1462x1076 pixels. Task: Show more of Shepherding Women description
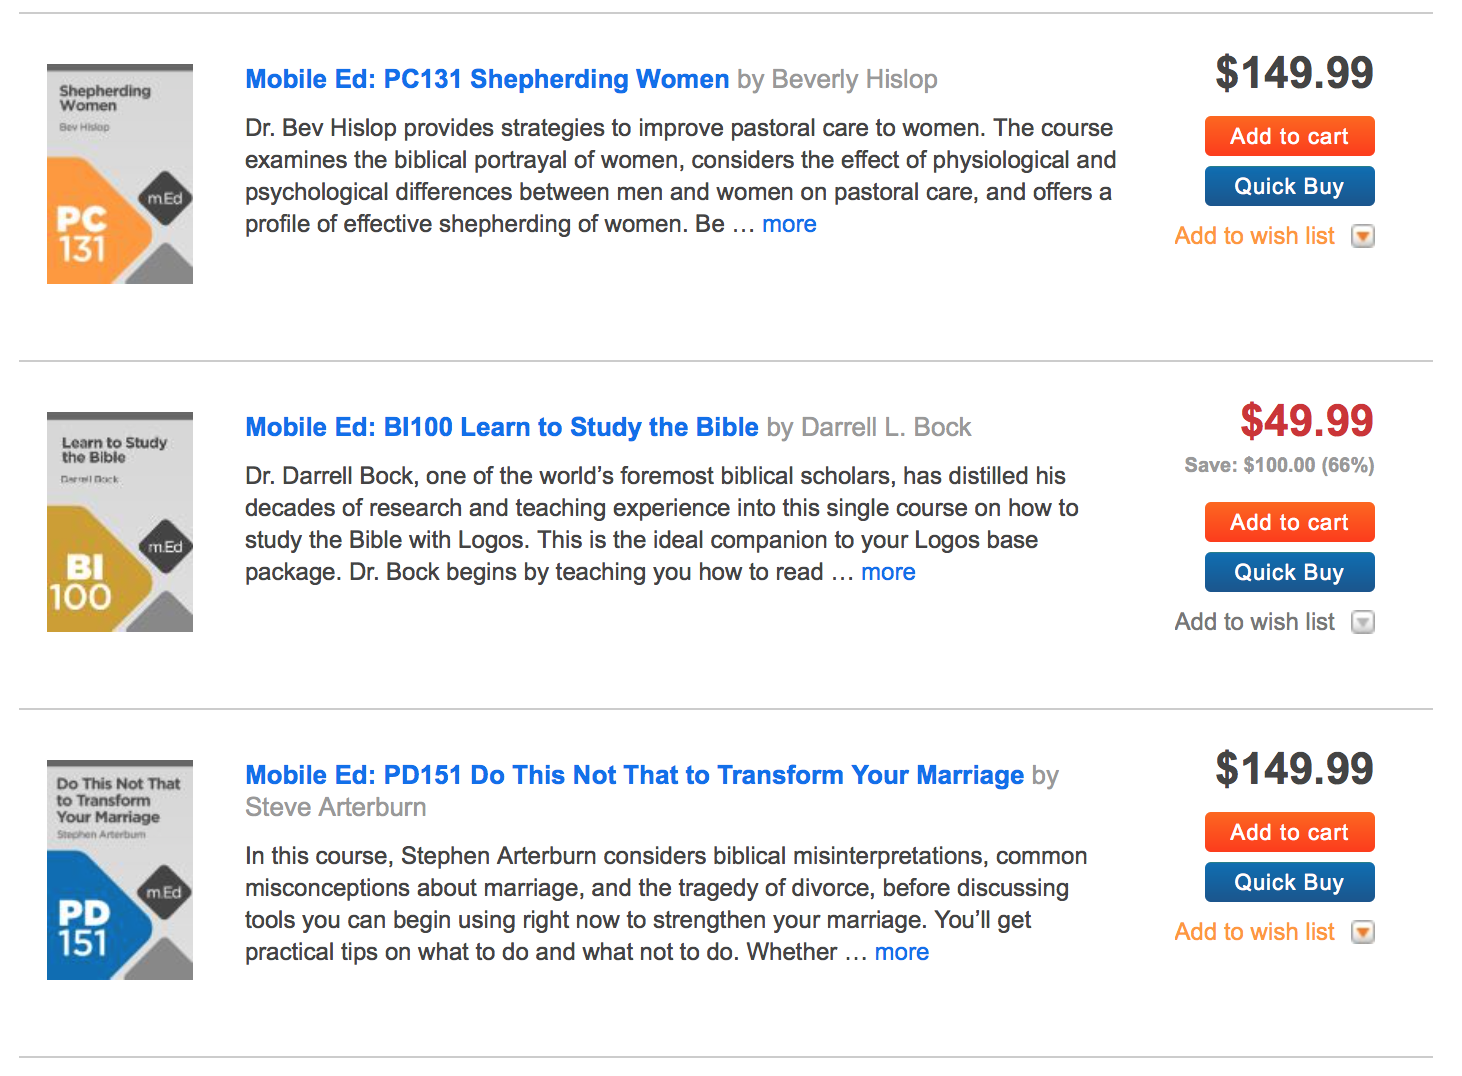789,224
